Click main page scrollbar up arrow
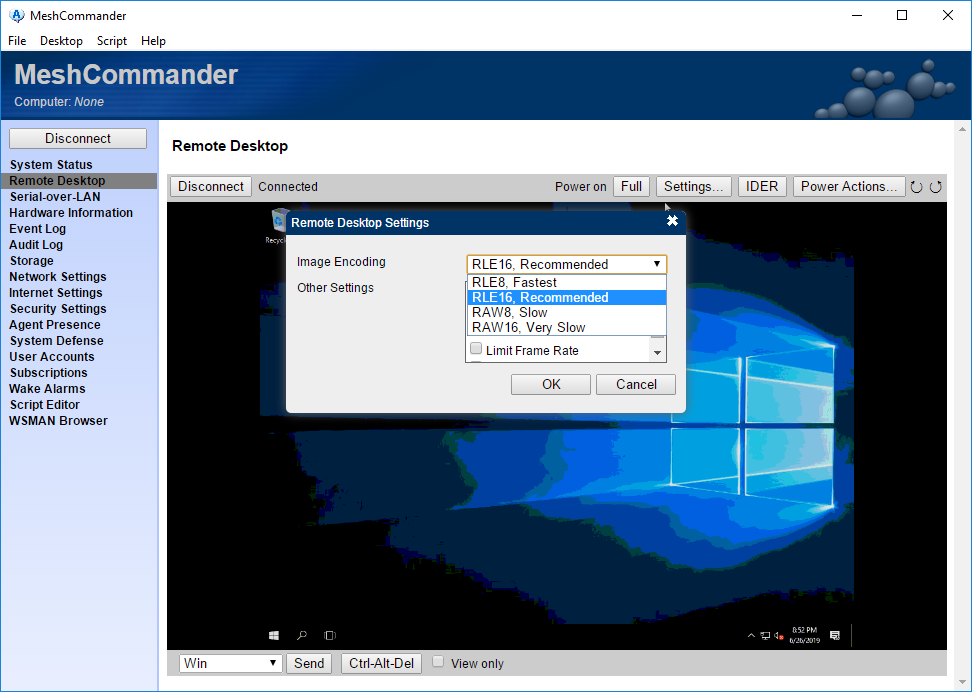Image resolution: width=972 pixels, height=692 pixels. 962,130
